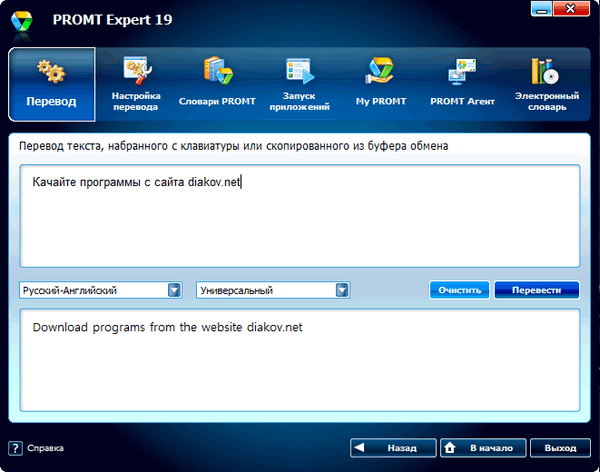This screenshot has width=600, height=472.
Task: Select the Настройка перевода tab label
Action: tap(136, 101)
